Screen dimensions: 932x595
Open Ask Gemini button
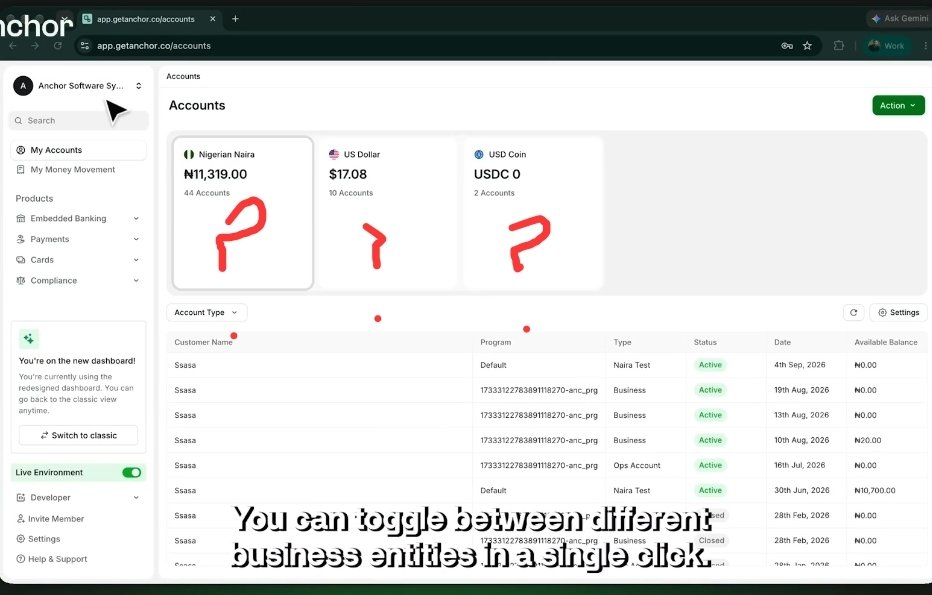[900, 18]
